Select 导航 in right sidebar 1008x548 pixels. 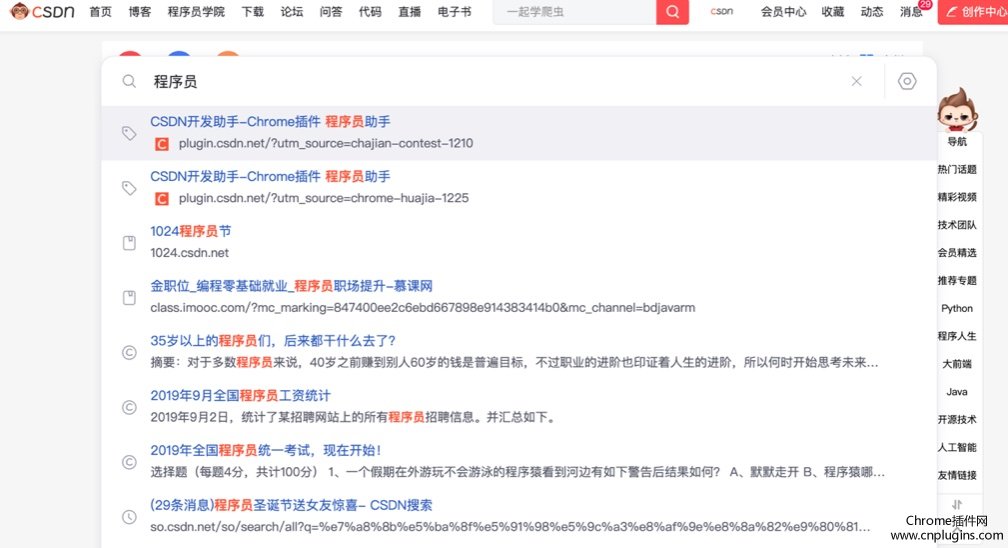click(957, 142)
